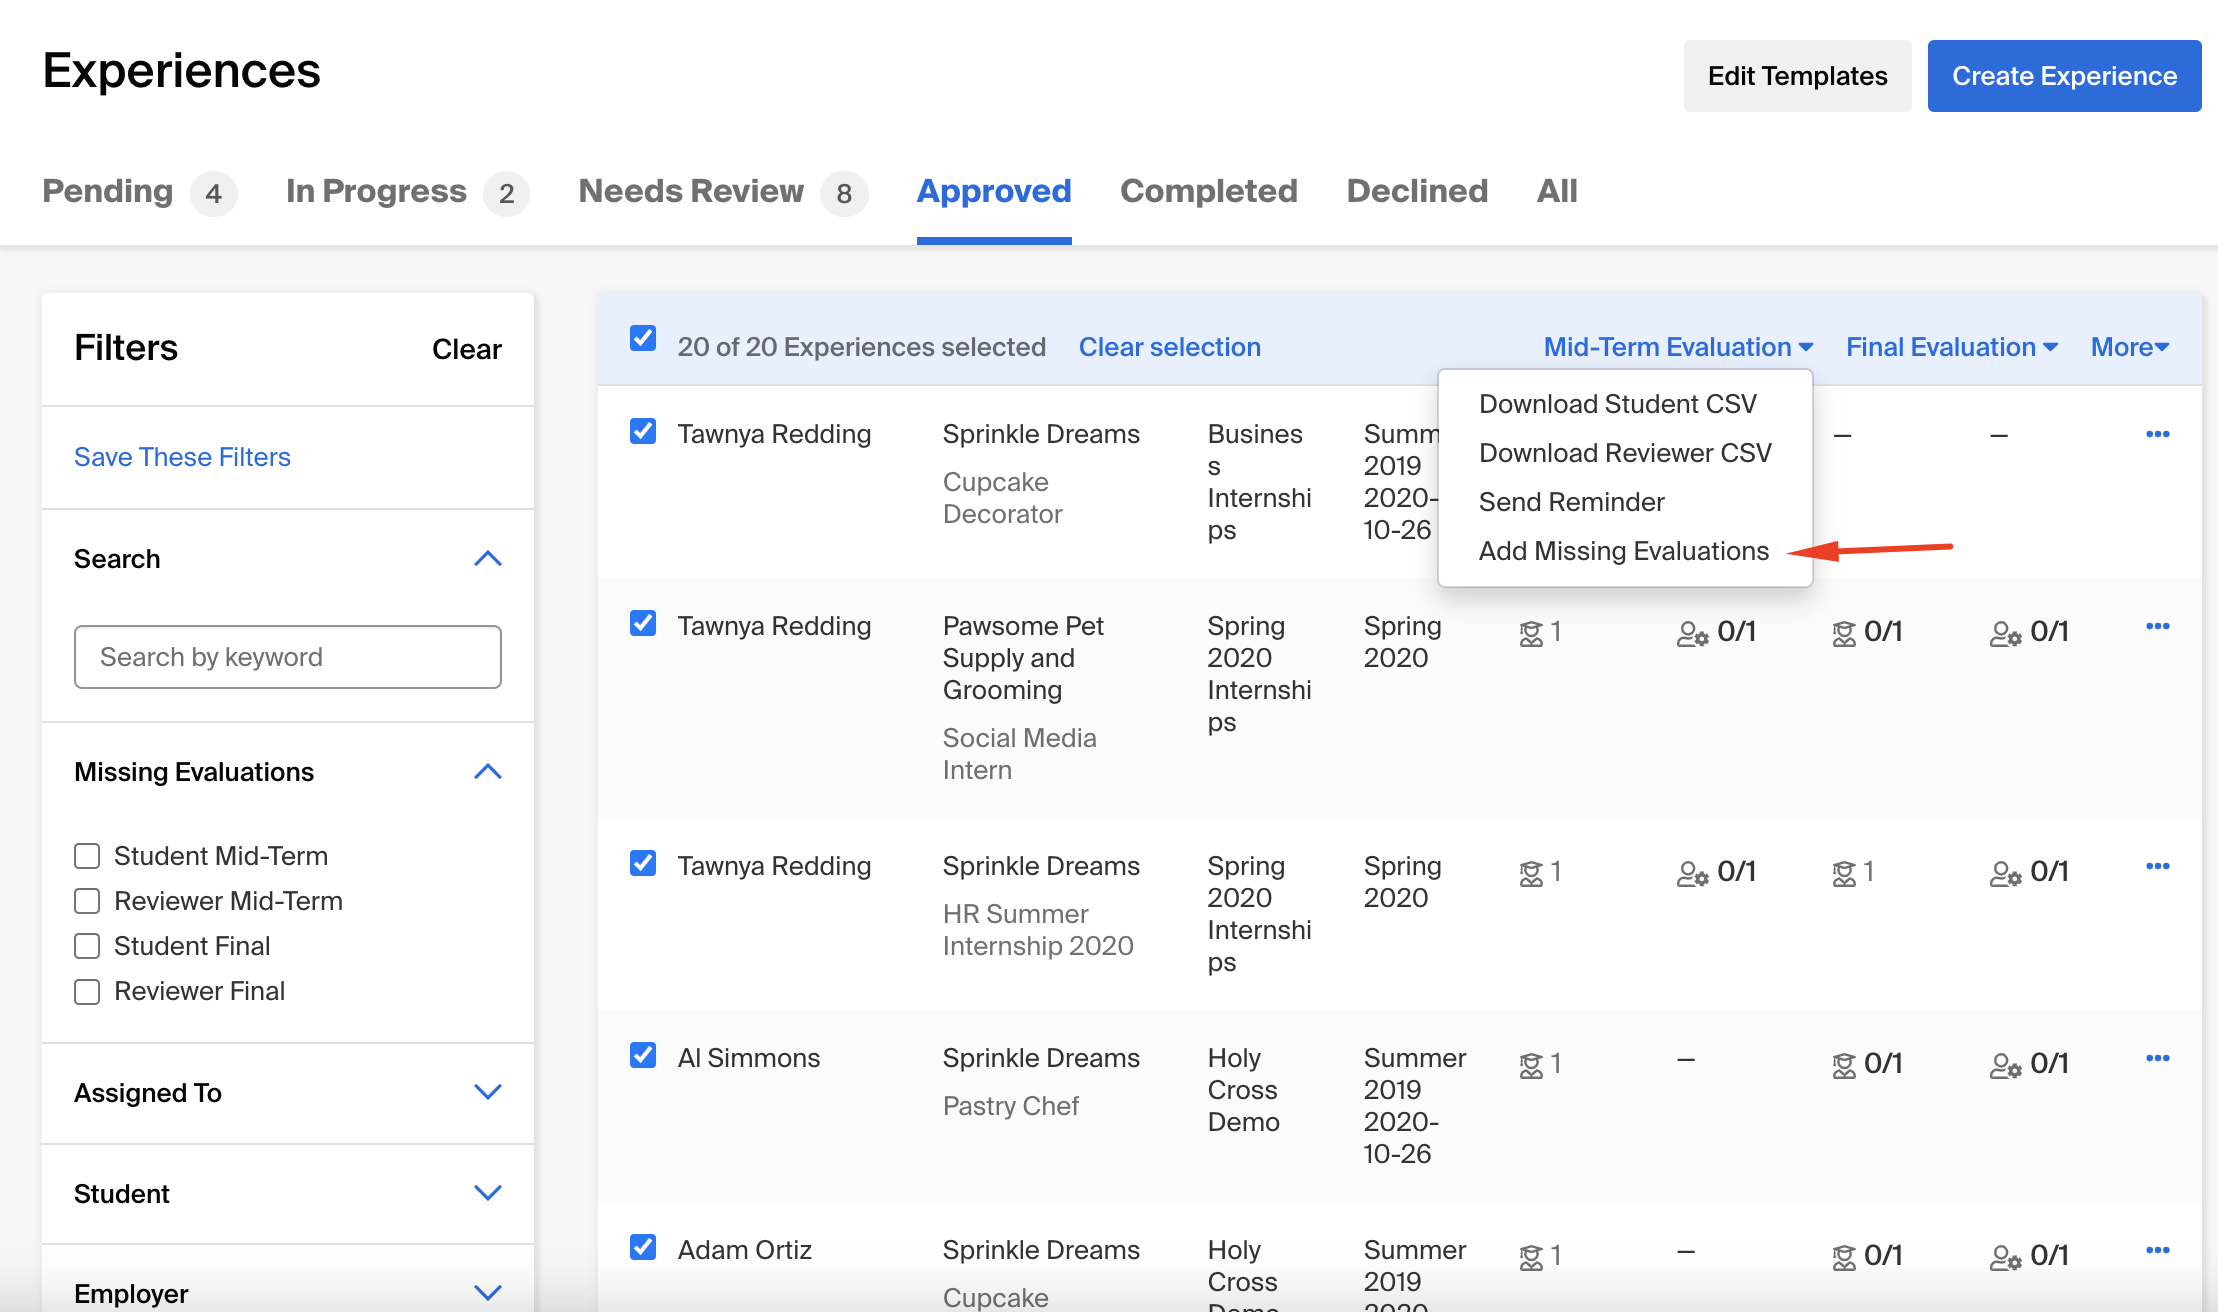Open three-dot menu for HR Summer Internship row
Image resolution: width=2218 pixels, height=1312 pixels.
point(2157,866)
